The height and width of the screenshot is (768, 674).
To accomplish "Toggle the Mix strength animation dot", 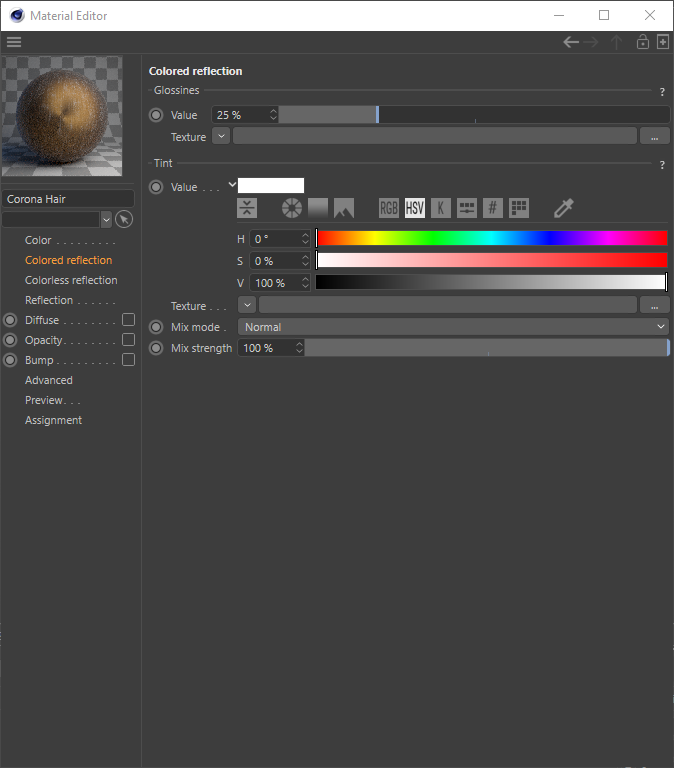I will tap(156, 348).
